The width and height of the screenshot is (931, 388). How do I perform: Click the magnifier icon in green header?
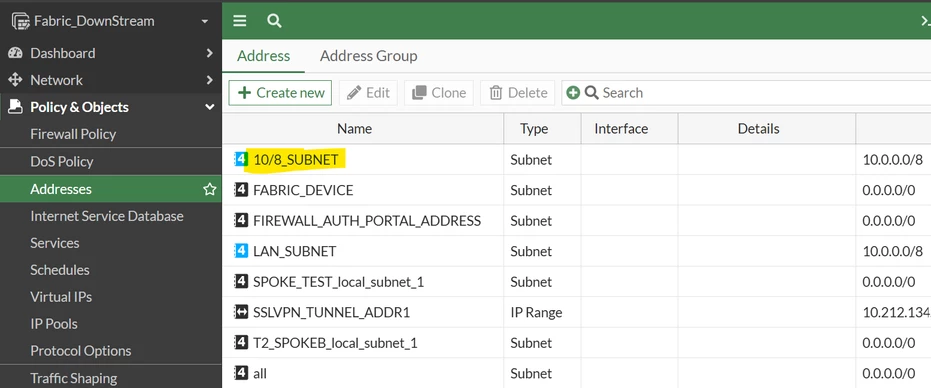tap(274, 21)
